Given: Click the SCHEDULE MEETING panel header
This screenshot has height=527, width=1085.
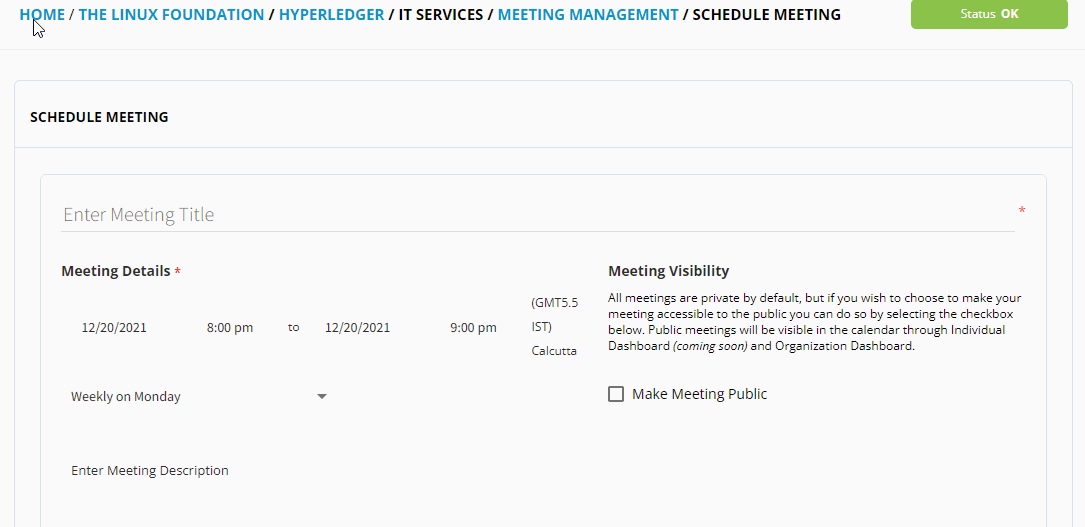Looking at the screenshot, I should tap(99, 117).
